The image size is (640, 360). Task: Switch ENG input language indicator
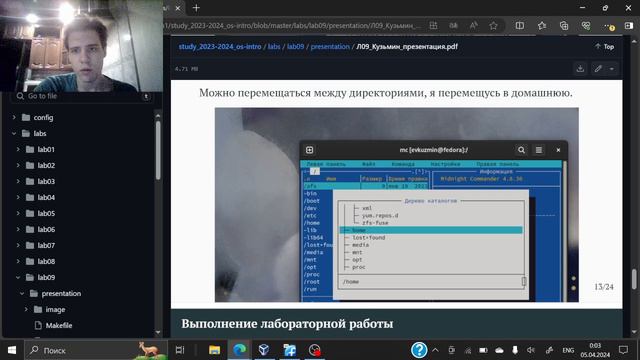pos(568,350)
